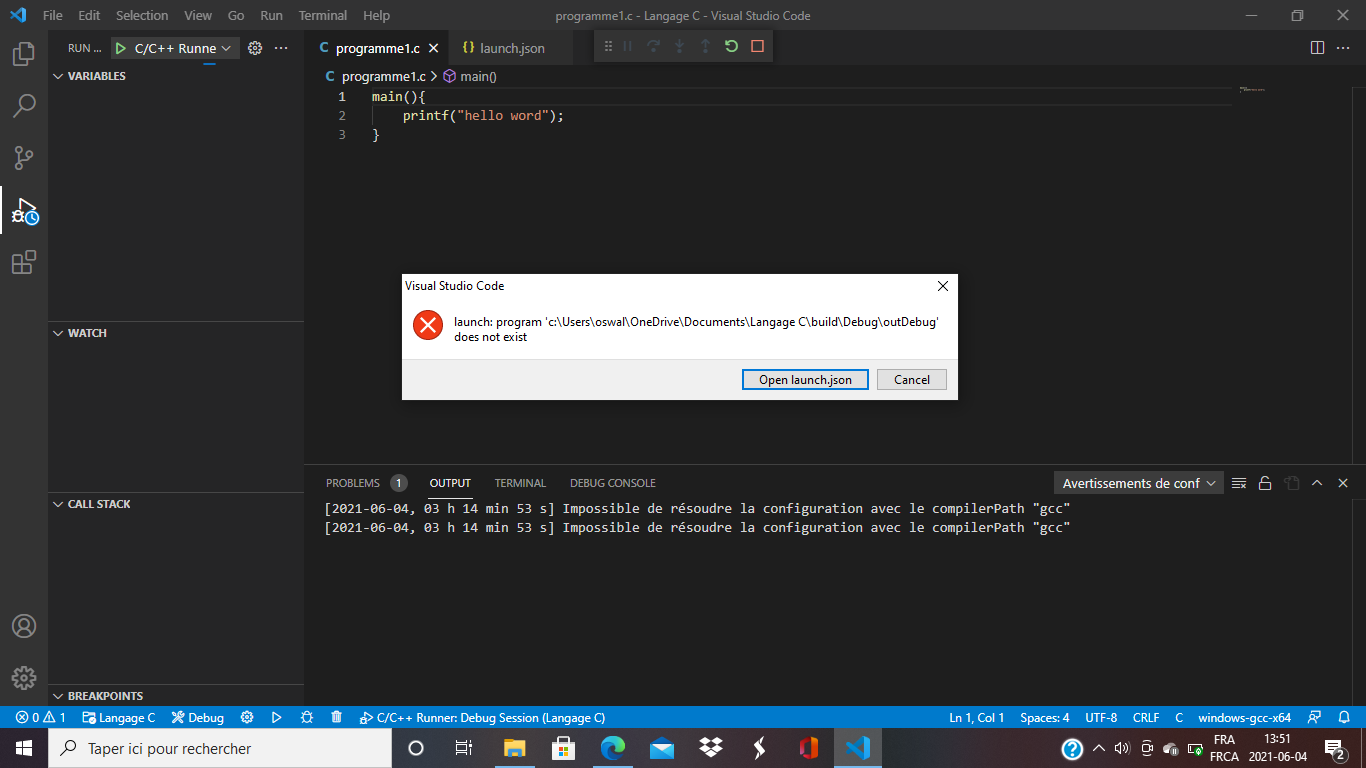Viewport: 1366px width, 768px height.
Task: Open the Explorer view in activity bar
Action: [24, 54]
